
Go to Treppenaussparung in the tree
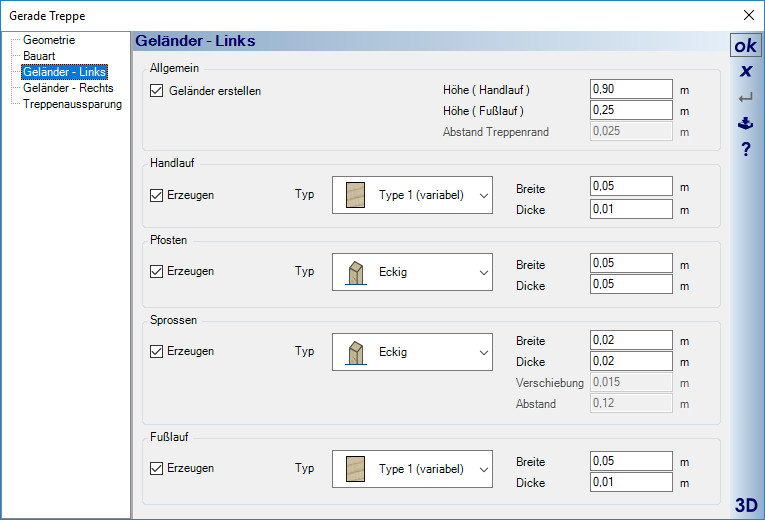72,104
